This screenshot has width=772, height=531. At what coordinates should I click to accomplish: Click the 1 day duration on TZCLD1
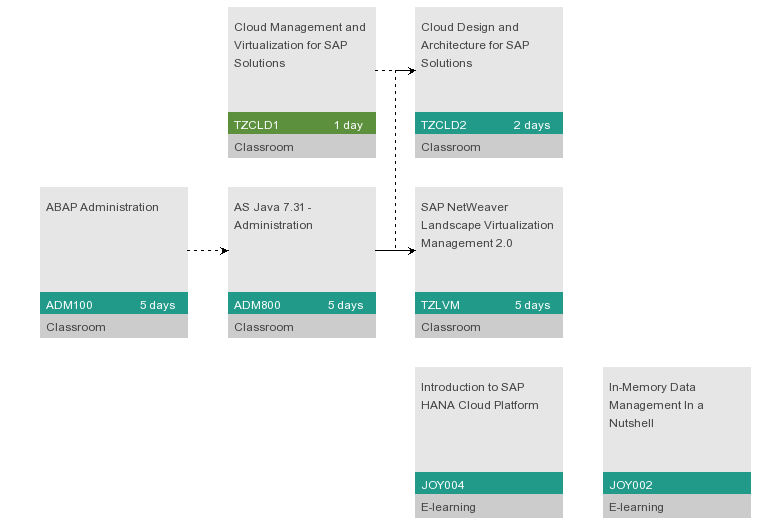[348, 125]
